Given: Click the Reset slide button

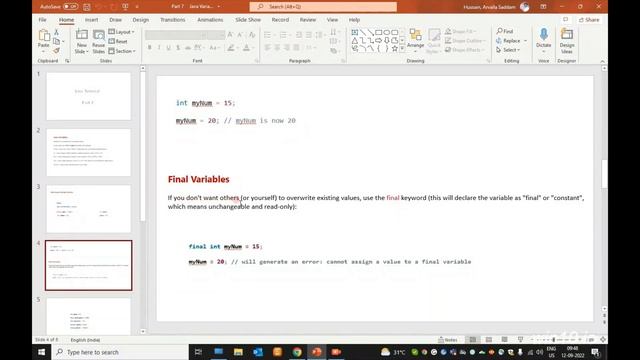Looking at the screenshot, I should click(x=118, y=41).
